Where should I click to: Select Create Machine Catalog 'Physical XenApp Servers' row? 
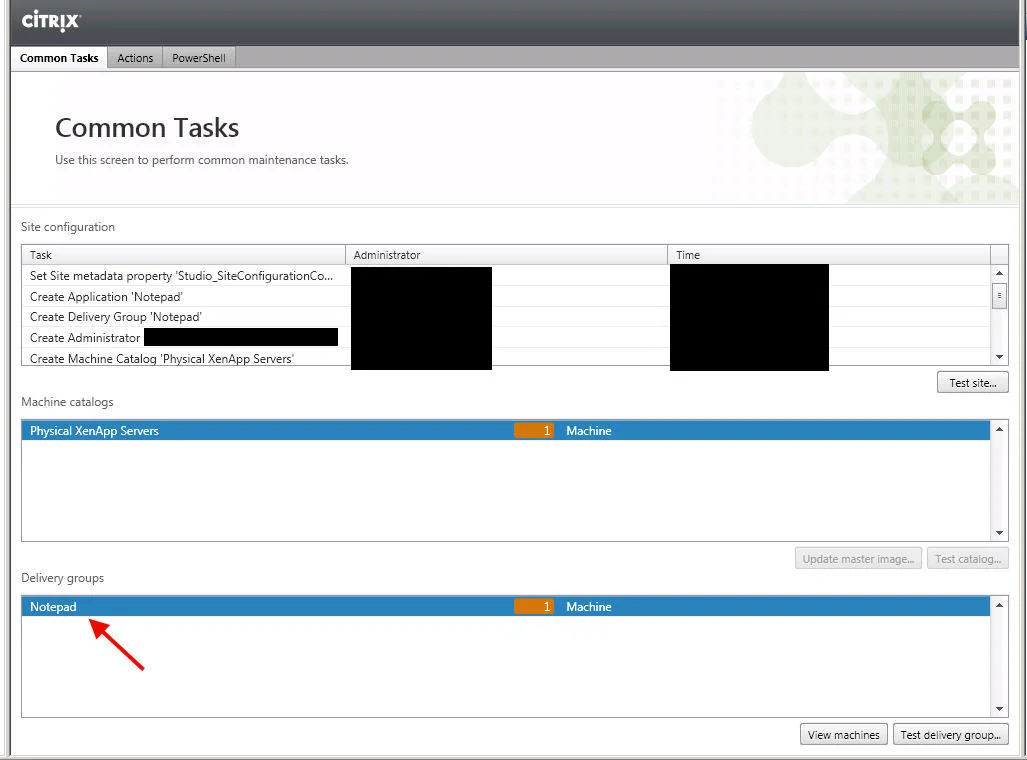click(506, 358)
